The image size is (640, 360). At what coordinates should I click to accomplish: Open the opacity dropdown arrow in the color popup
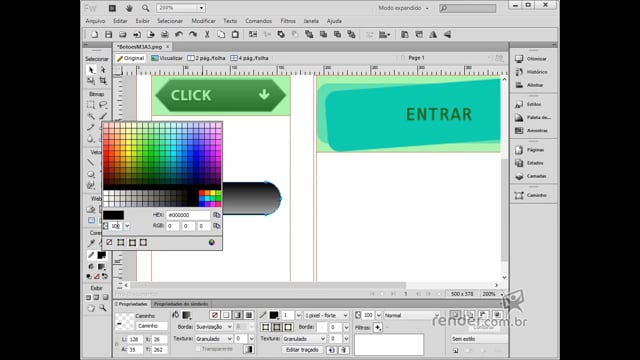click(x=127, y=226)
